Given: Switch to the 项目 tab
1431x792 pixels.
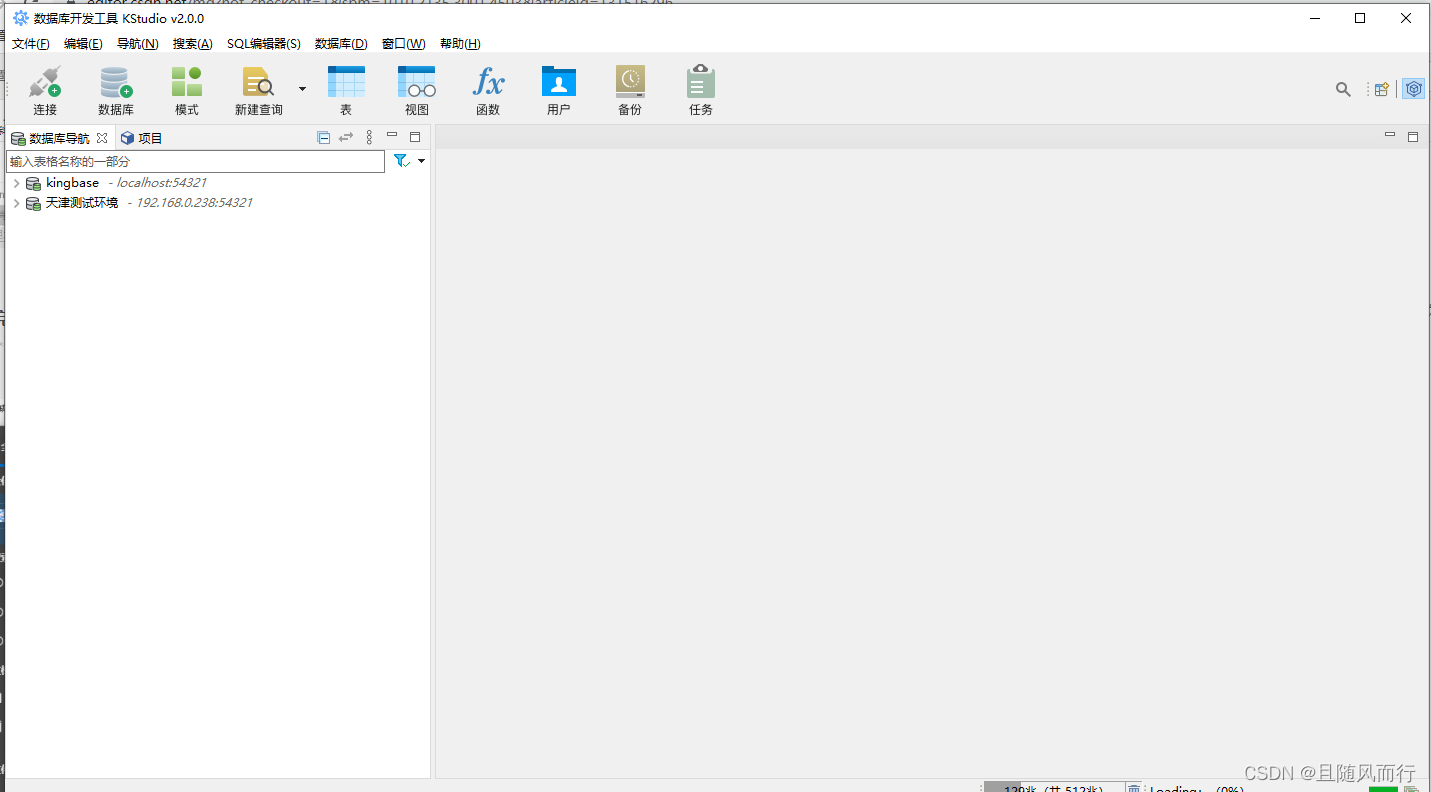Looking at the screenshot, I should (x=141, y=138).
